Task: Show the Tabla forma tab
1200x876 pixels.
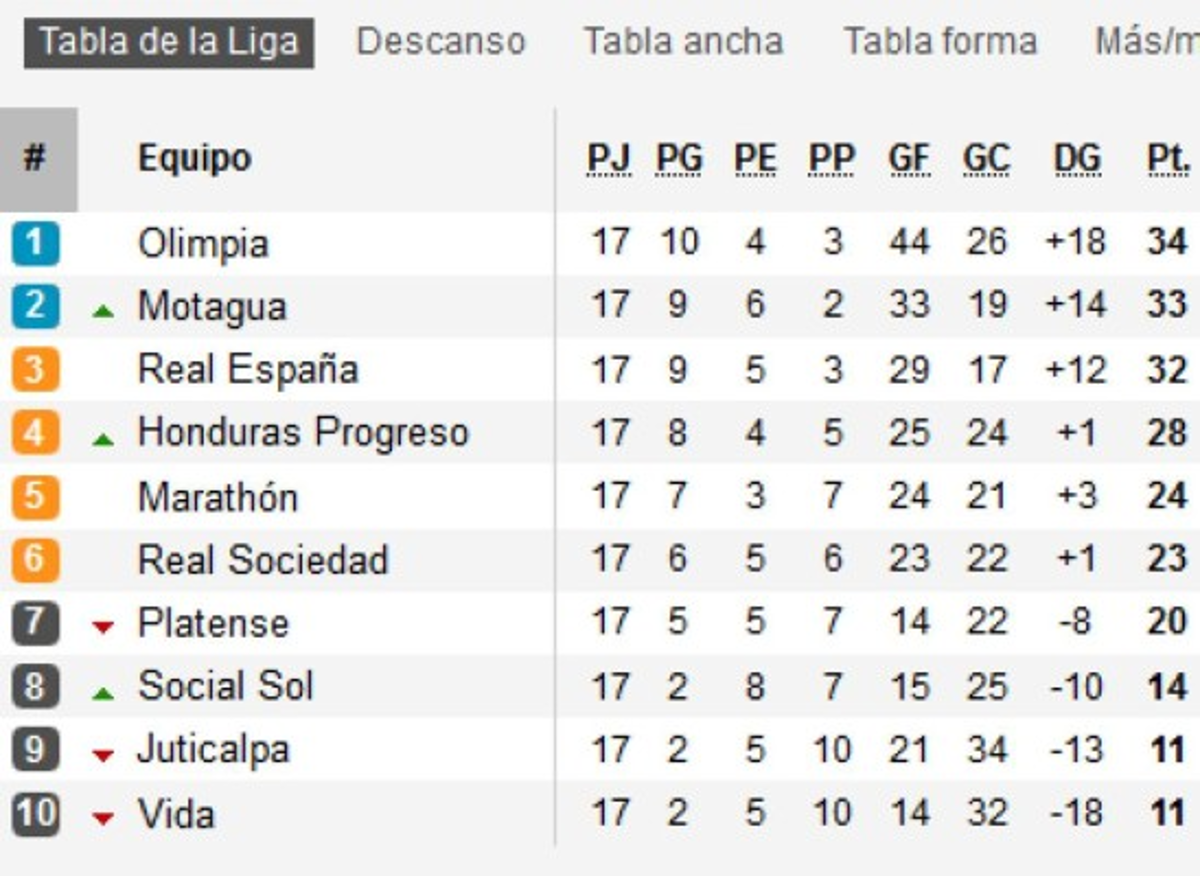Action: (940, 42)
